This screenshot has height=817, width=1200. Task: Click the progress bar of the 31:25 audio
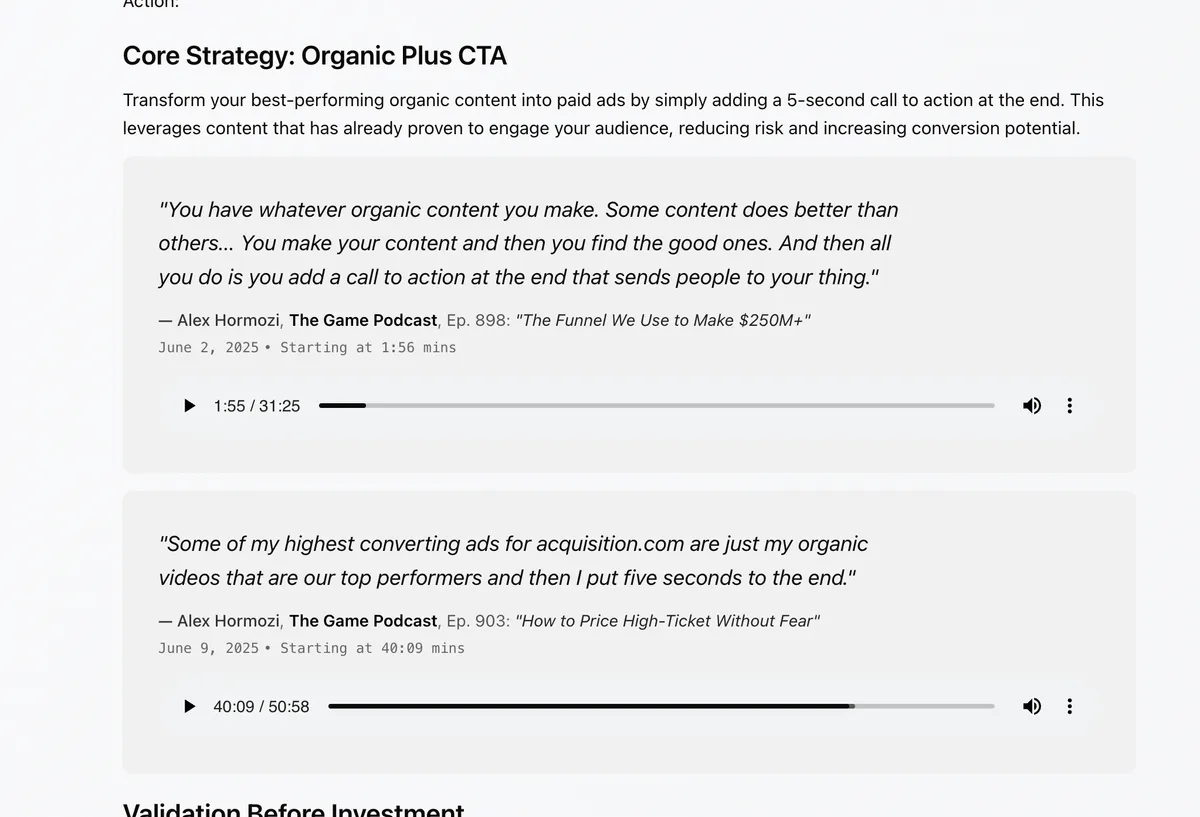pos(656,406)
